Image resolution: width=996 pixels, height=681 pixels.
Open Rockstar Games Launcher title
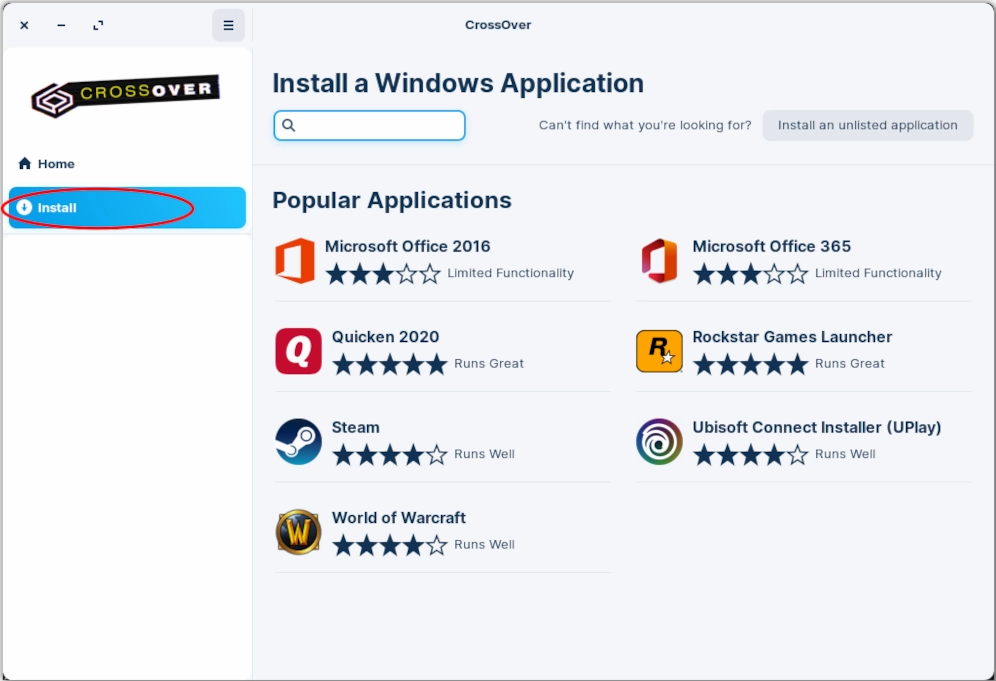pos(793,337)
